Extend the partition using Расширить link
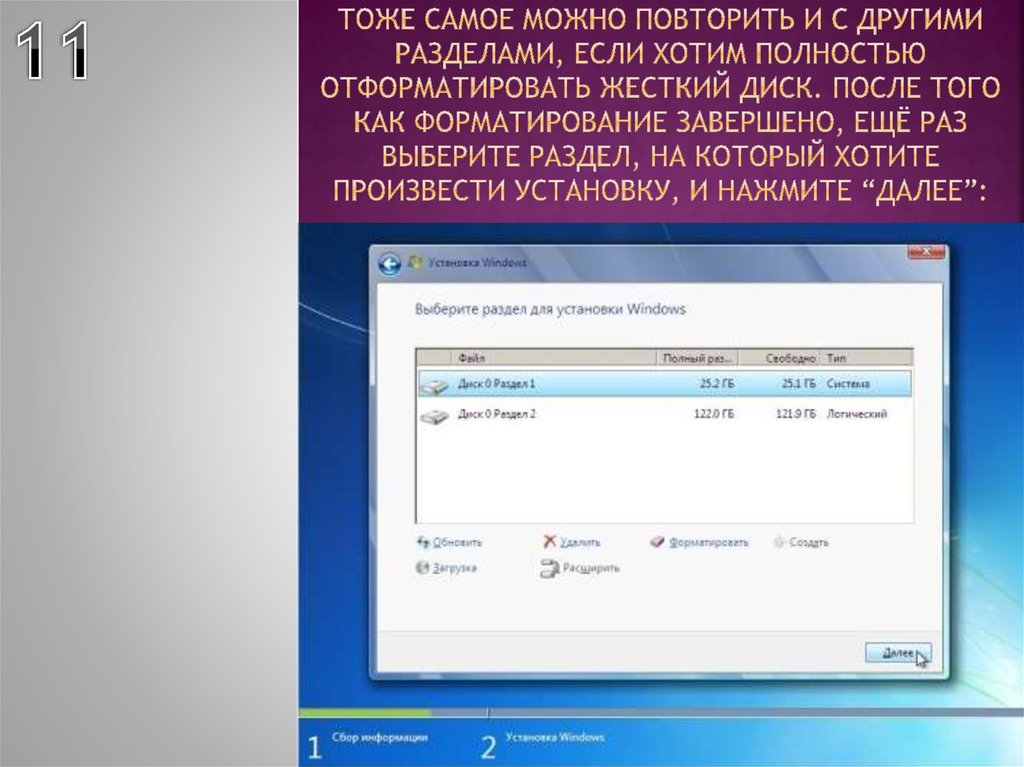Screen dimensions: 1024x767 point(591,568)
